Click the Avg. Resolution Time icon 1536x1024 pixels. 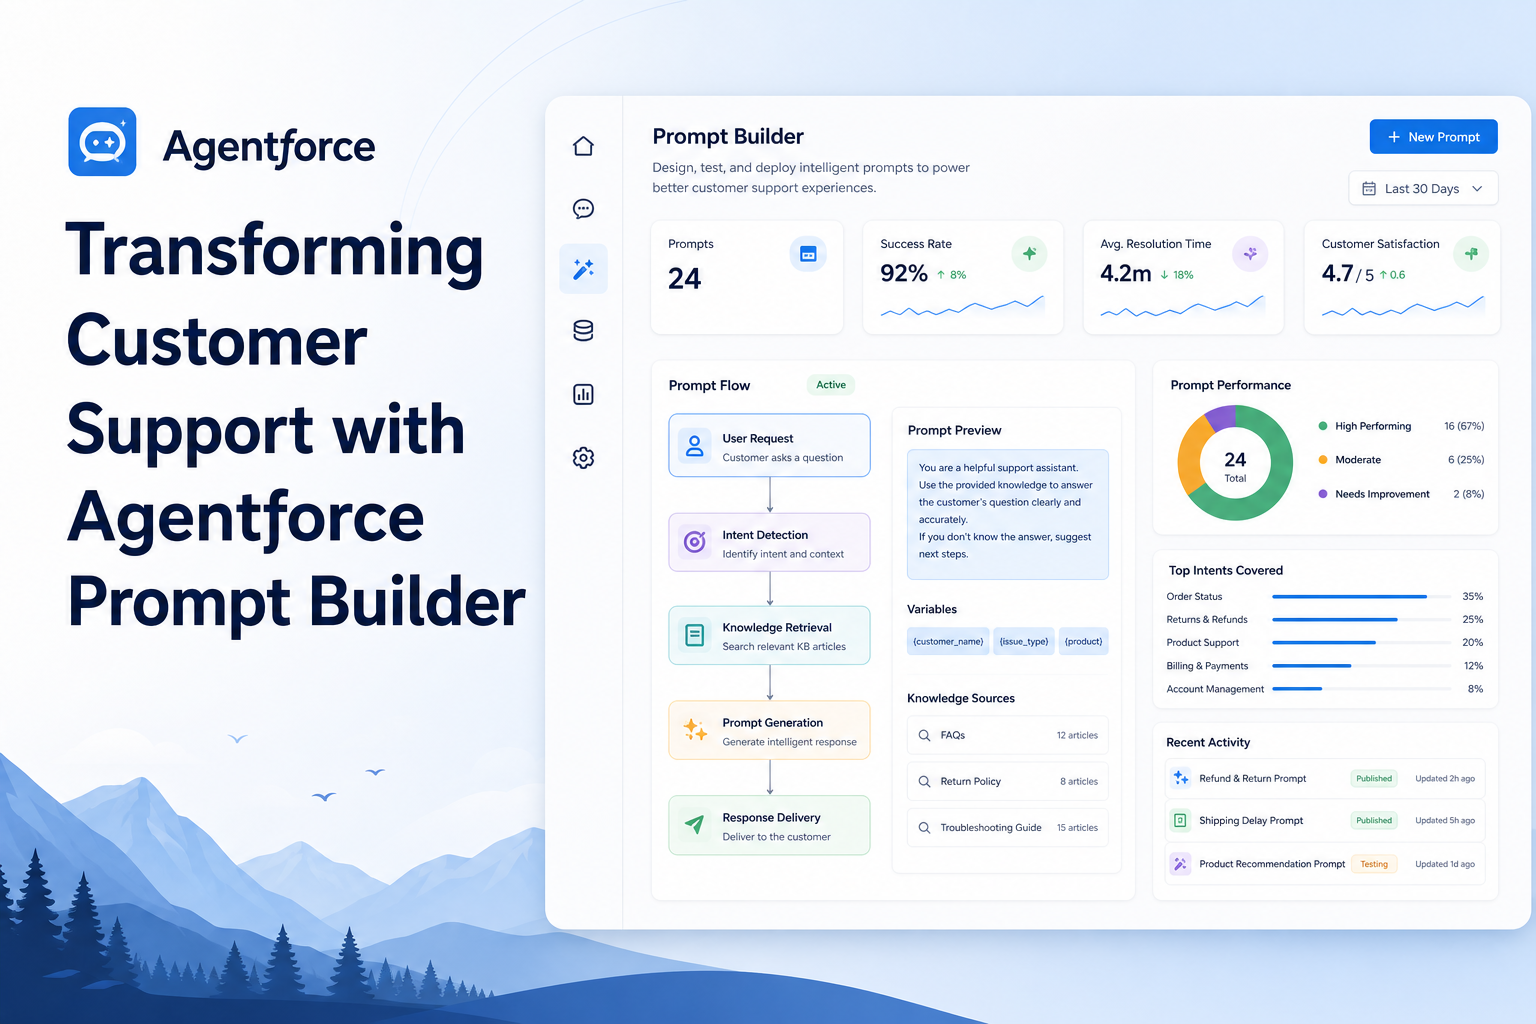(1250, 254)
